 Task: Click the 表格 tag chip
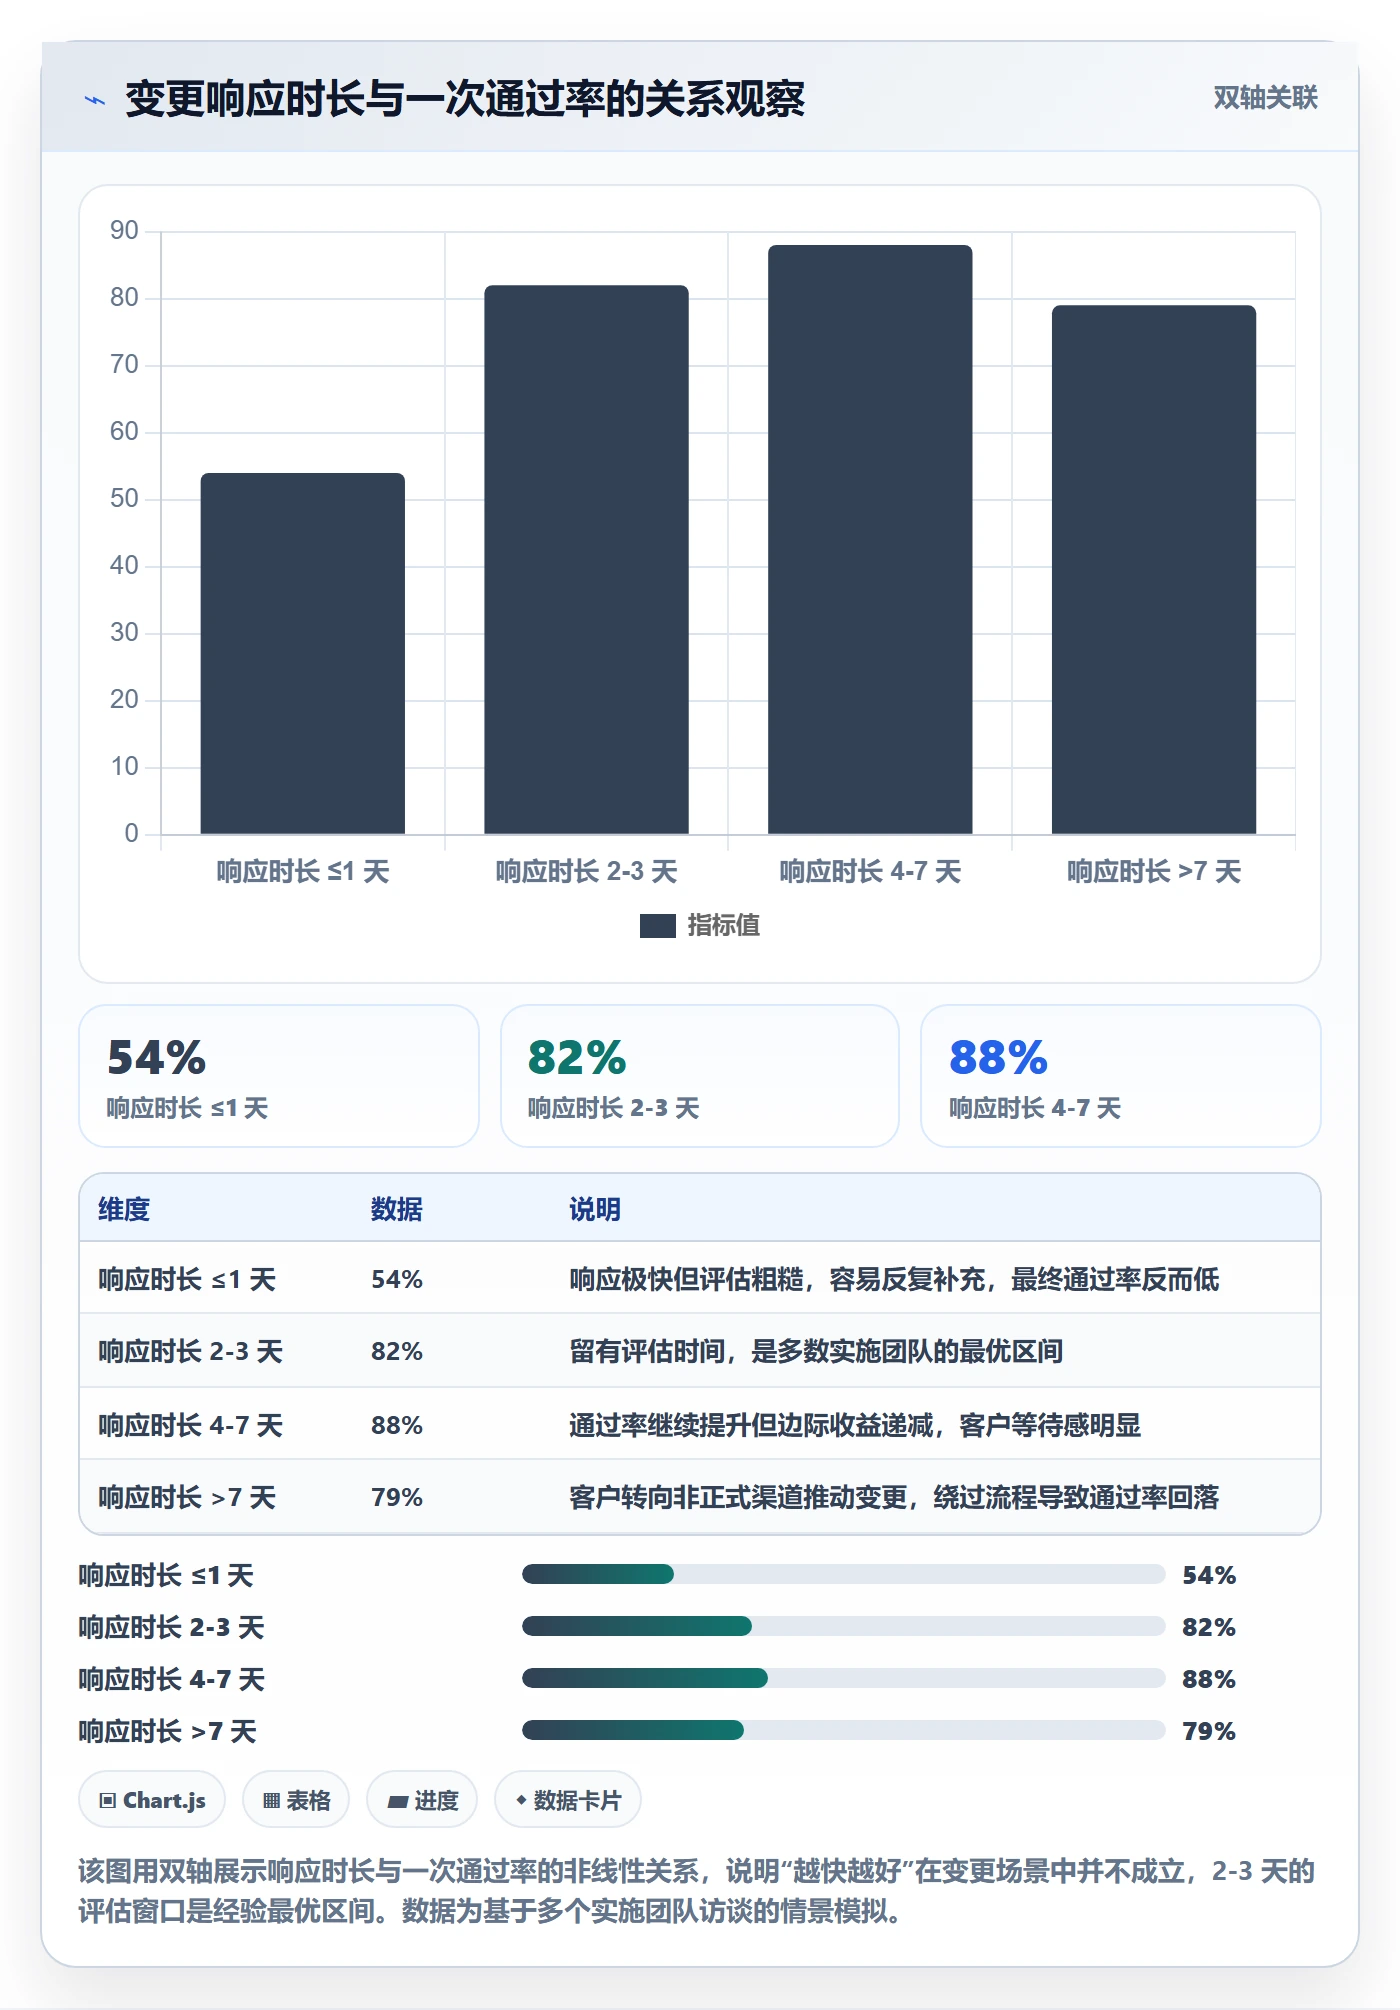tap(296, 1800)
